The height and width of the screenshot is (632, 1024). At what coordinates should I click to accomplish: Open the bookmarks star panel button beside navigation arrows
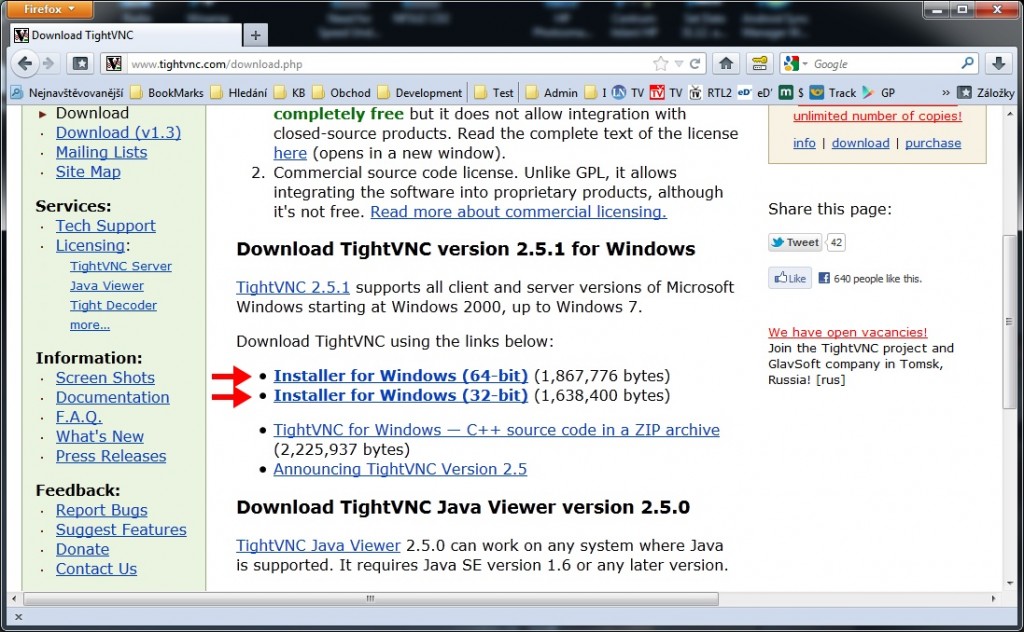(x=80, y=63)
